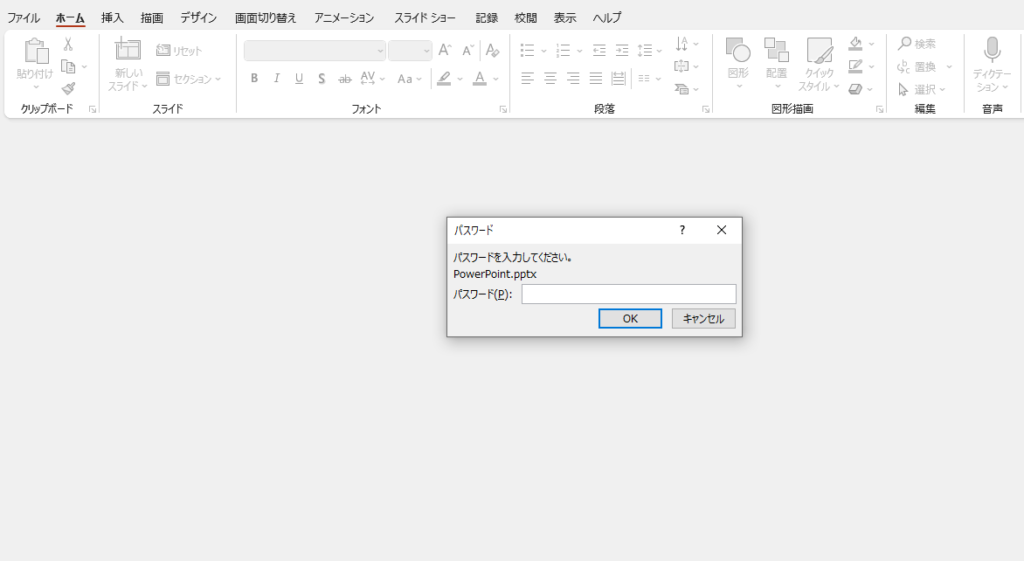Open Quick Styles (クイックスタイル)
The width and height of the screenshot is (1024, 561).
click(x=818, y=63)
